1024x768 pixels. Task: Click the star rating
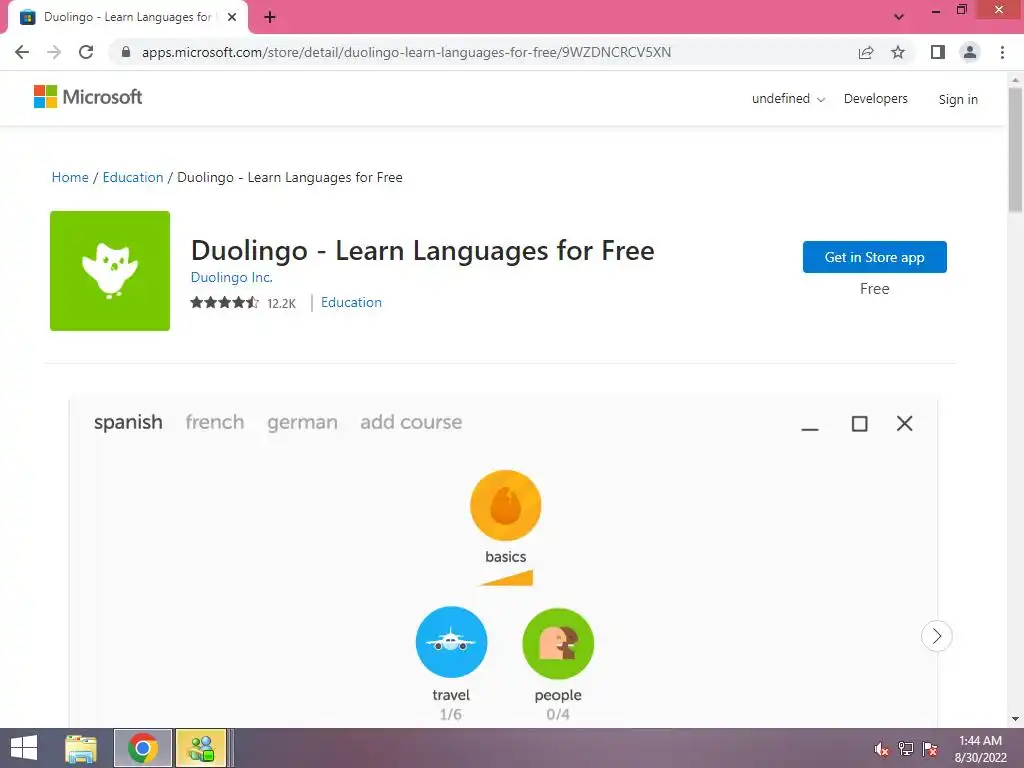225,302
